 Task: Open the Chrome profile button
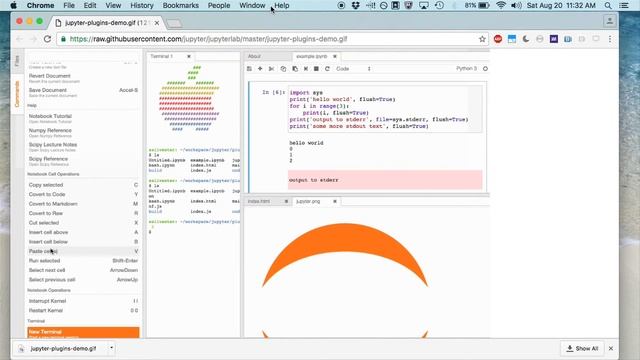coord(609,20)
